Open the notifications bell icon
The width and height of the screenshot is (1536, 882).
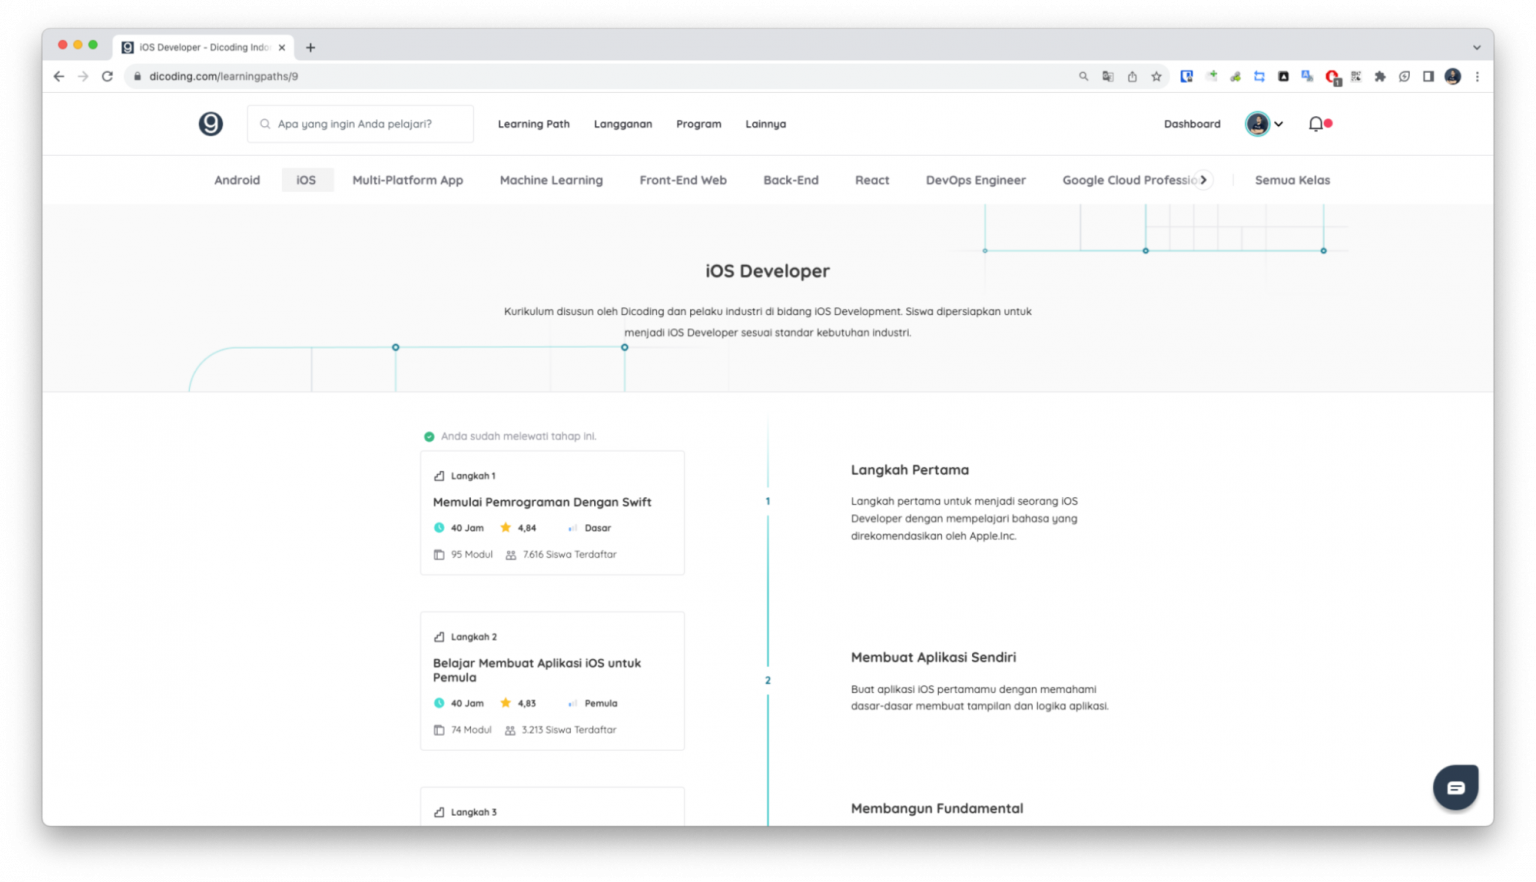click(x=1316, y=124)
